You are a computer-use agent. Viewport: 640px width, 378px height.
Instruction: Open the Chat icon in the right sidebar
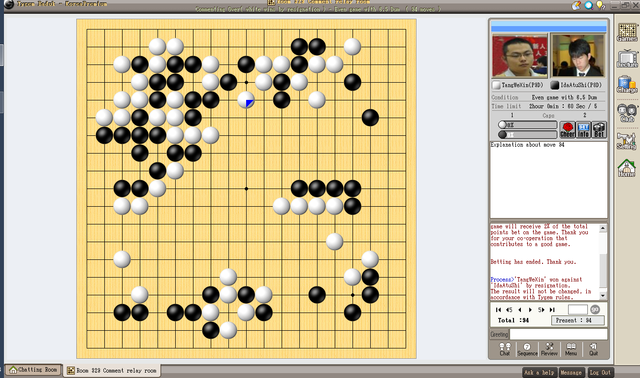pos(627,113)
